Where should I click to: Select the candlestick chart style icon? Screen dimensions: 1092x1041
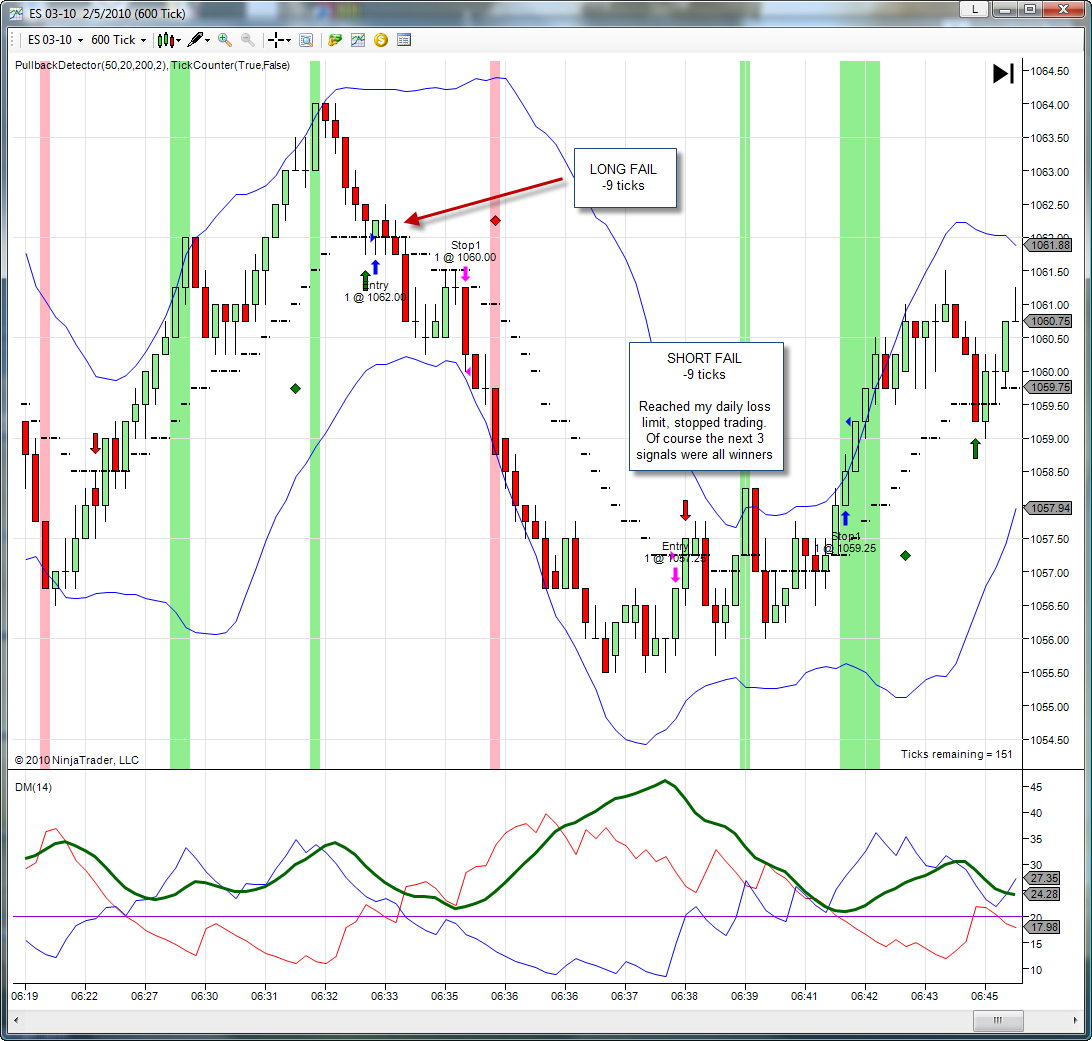click(x=164, y=40)
